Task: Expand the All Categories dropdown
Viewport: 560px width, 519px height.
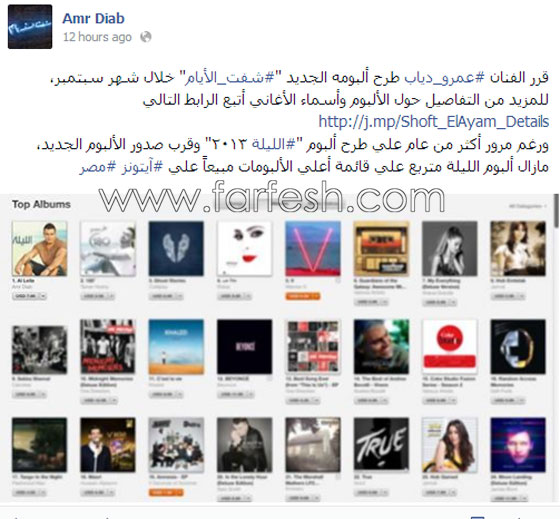Action: (x=528, y=206)
